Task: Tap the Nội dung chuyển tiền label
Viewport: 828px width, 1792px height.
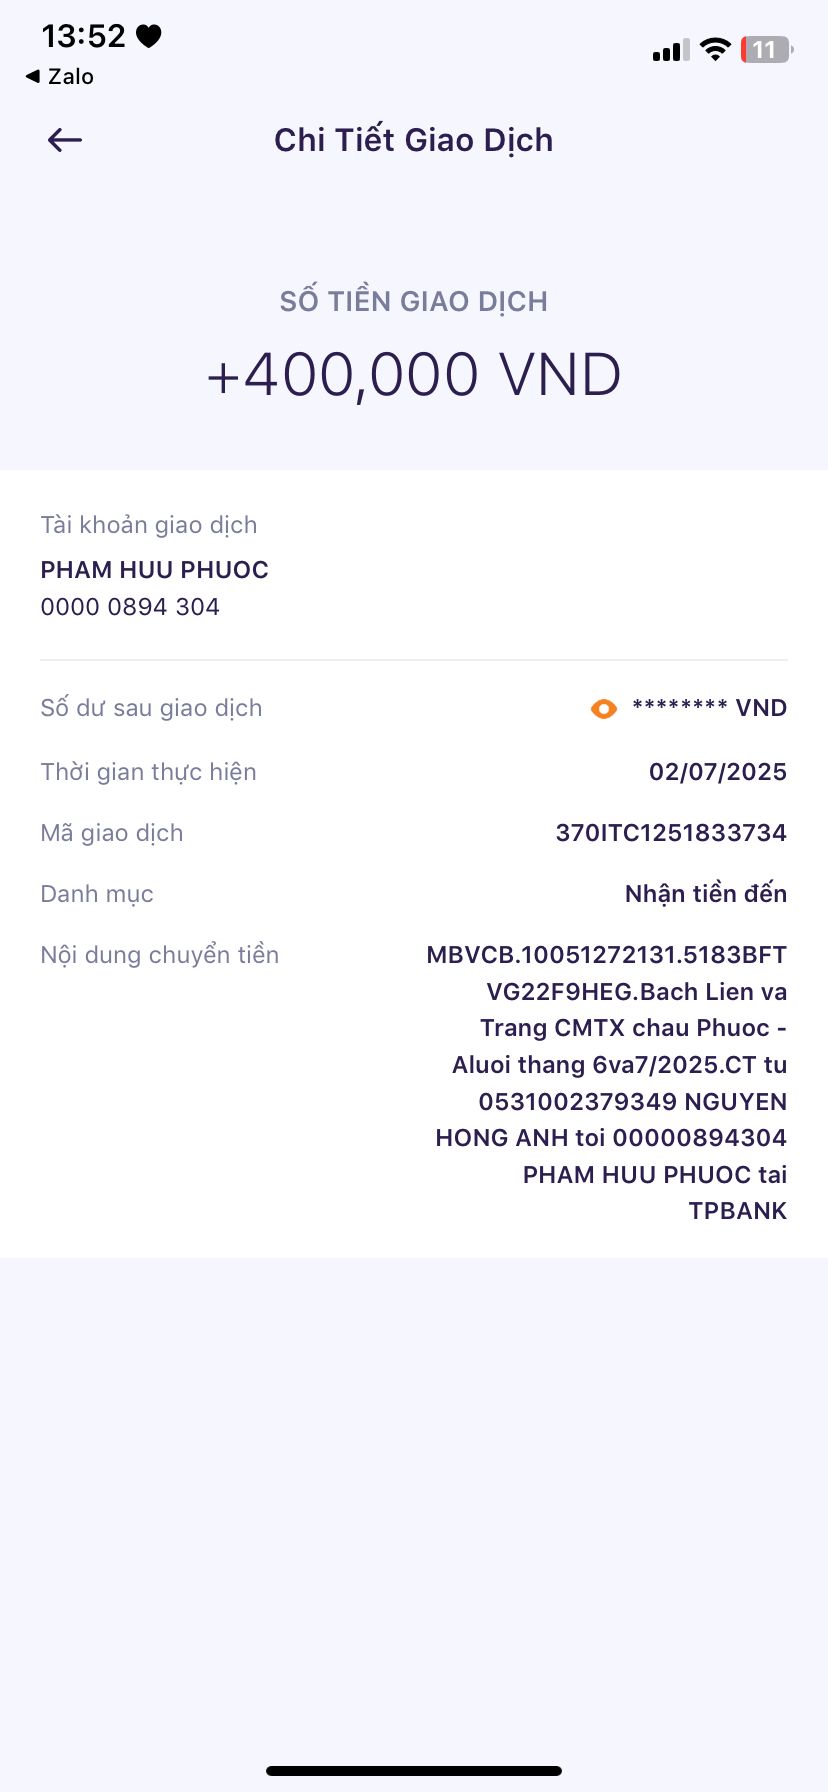Action: (x=160, y=955)
